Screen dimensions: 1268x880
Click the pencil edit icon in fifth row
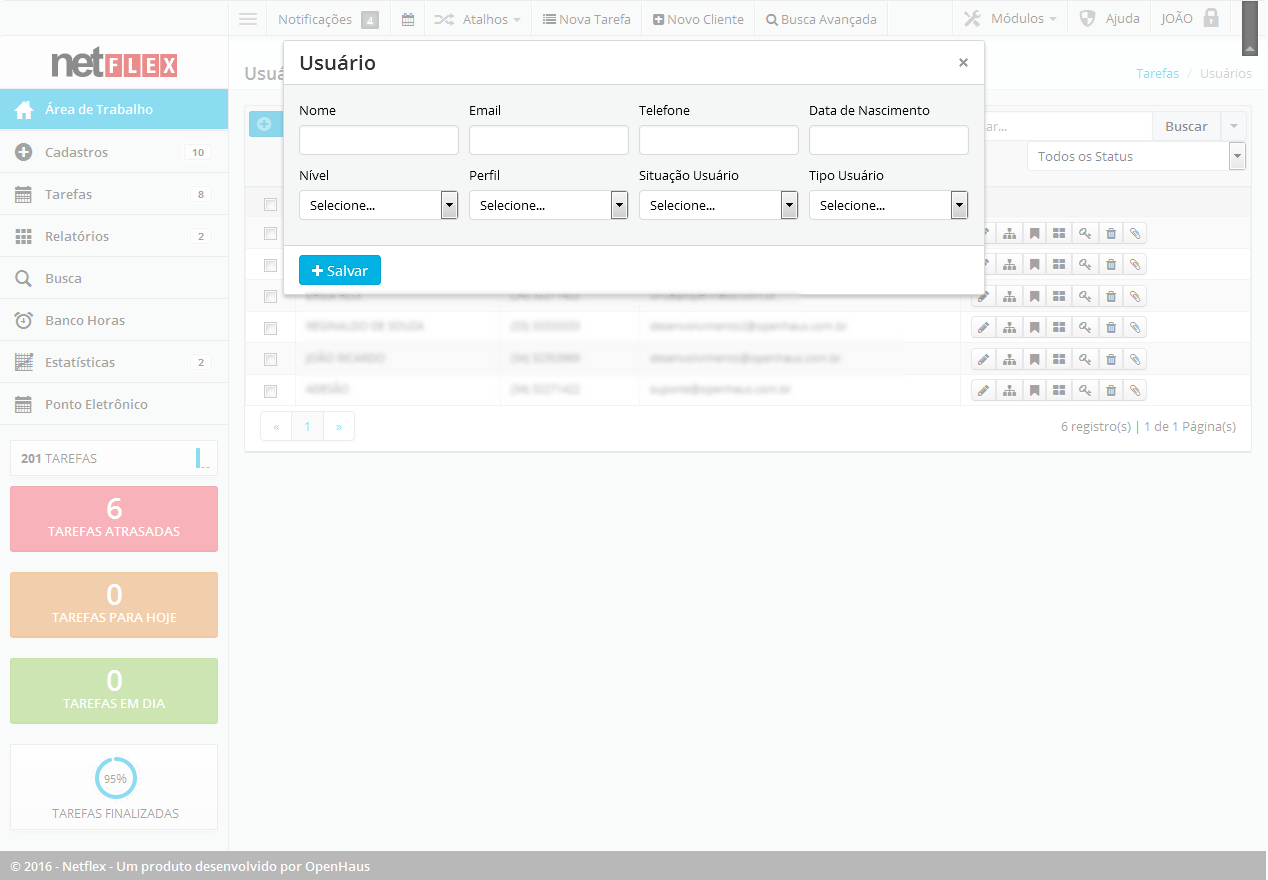click(984, 359)
